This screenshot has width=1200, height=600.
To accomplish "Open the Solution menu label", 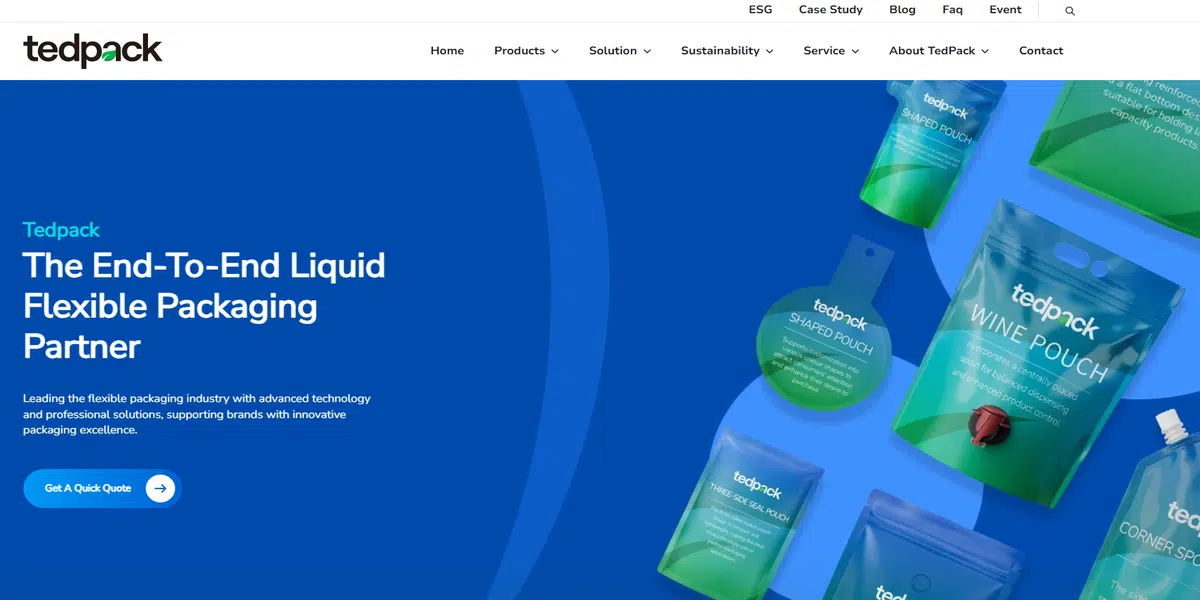I will click(613, 51).
